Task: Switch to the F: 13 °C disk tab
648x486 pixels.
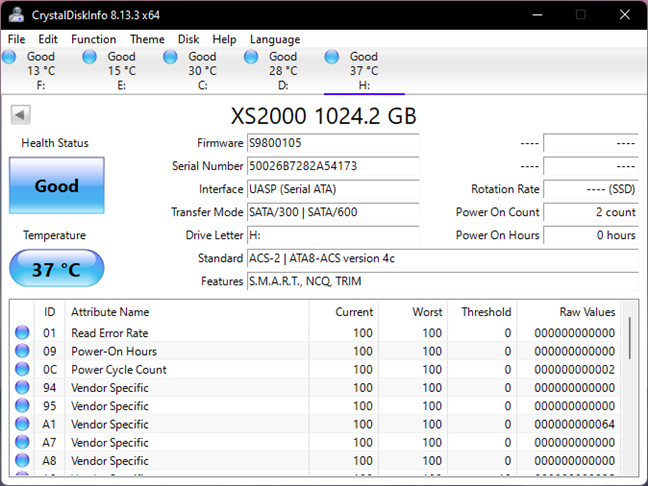Action: pos(41,71)
